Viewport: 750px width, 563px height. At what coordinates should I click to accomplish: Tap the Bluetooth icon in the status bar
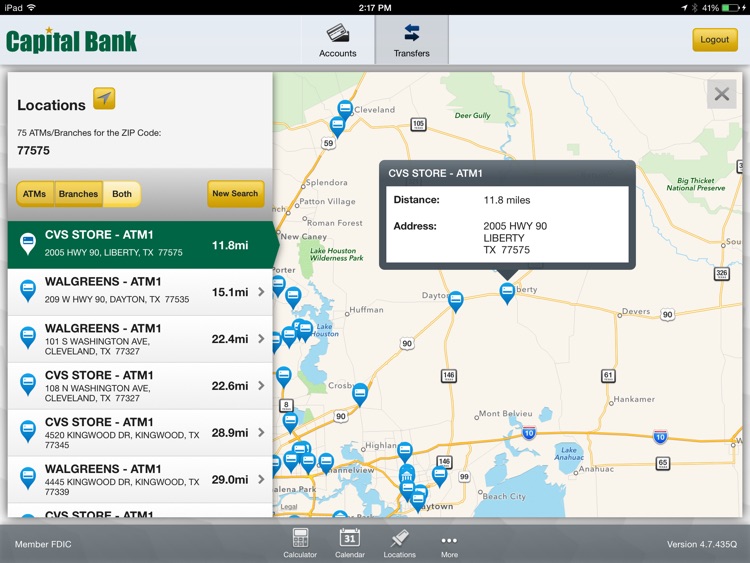[x=694, y=8]
